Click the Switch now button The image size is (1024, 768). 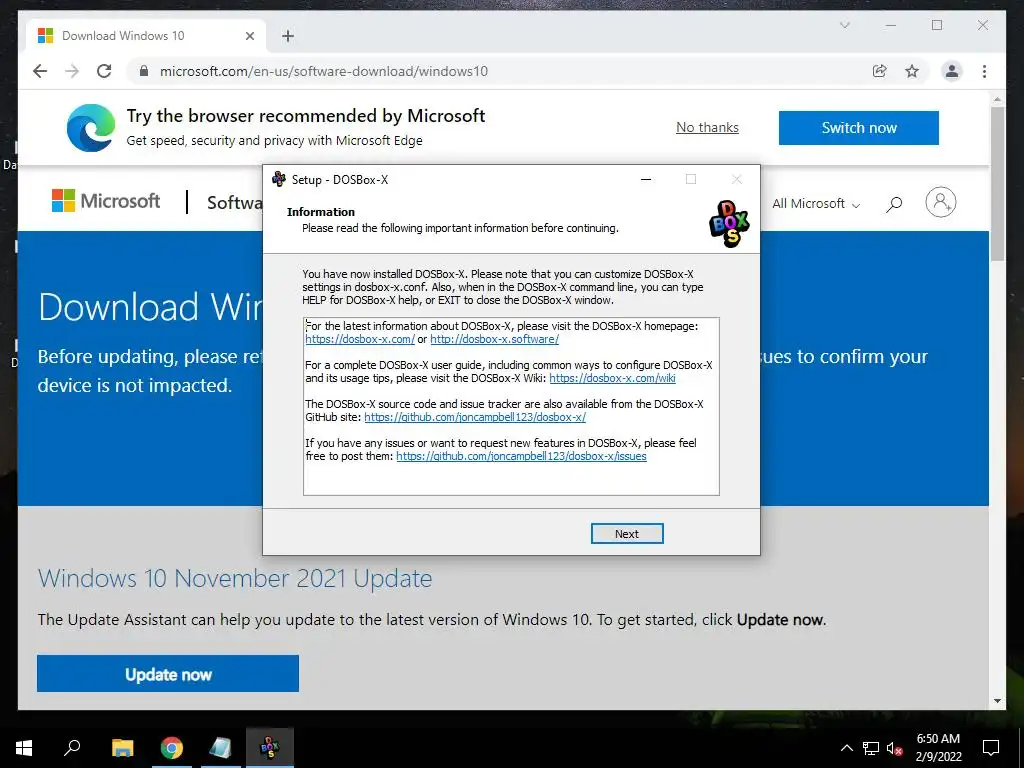tap(859, 128)
